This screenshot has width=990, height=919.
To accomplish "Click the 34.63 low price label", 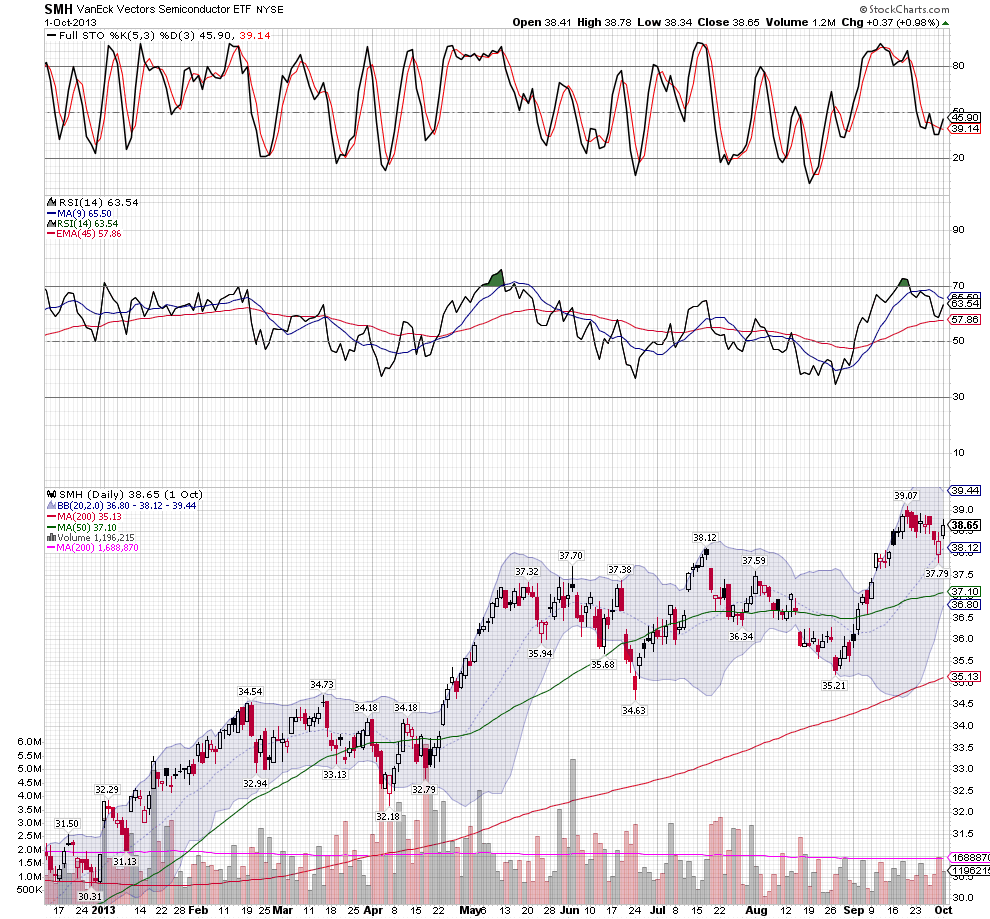I will 636,709.
